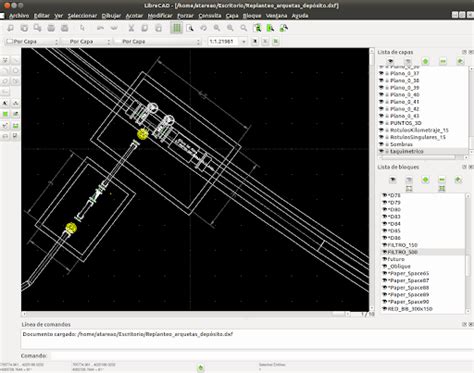Copy the selection from the toolbar
The width and height of the screenshot is (474, 373).
pos(145,28)
